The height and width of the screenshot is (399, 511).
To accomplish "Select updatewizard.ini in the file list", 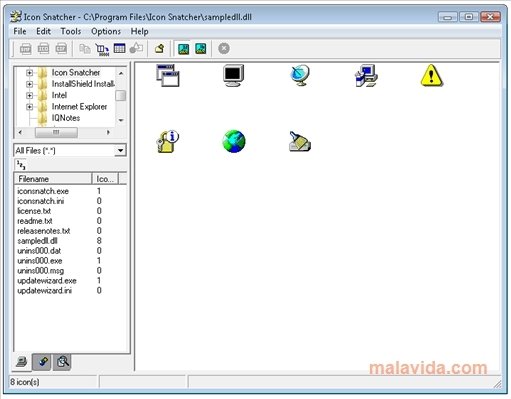I will [x=45, y=291].
